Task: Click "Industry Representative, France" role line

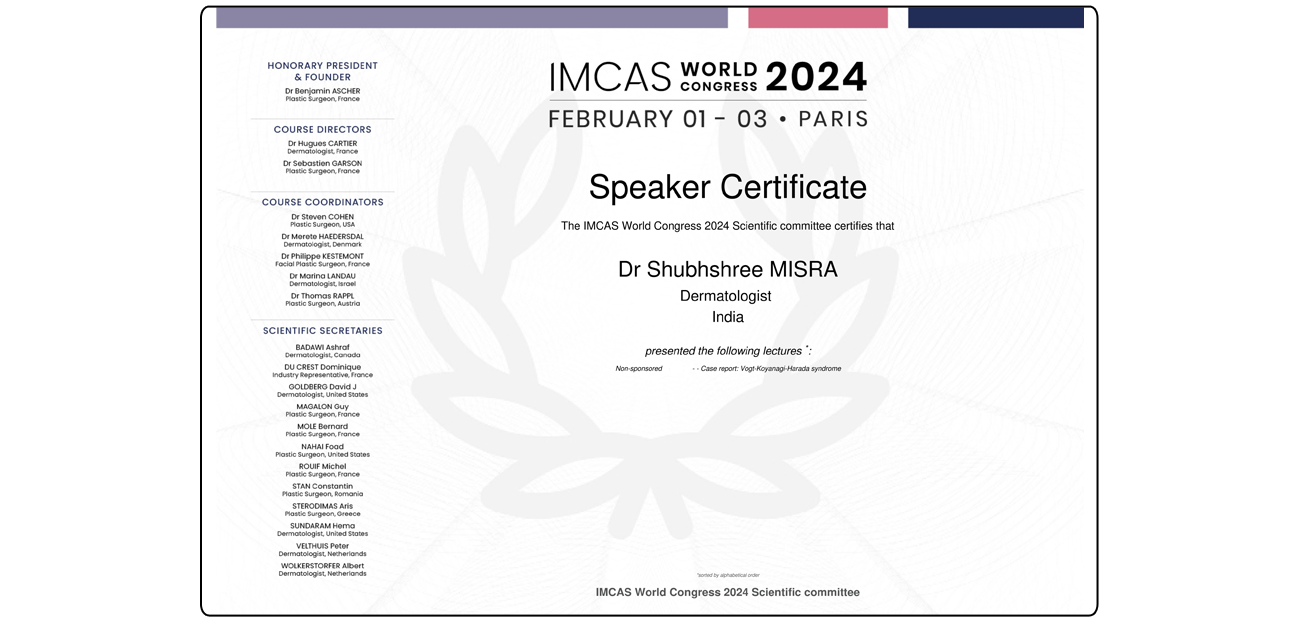Action: [322, 375]
